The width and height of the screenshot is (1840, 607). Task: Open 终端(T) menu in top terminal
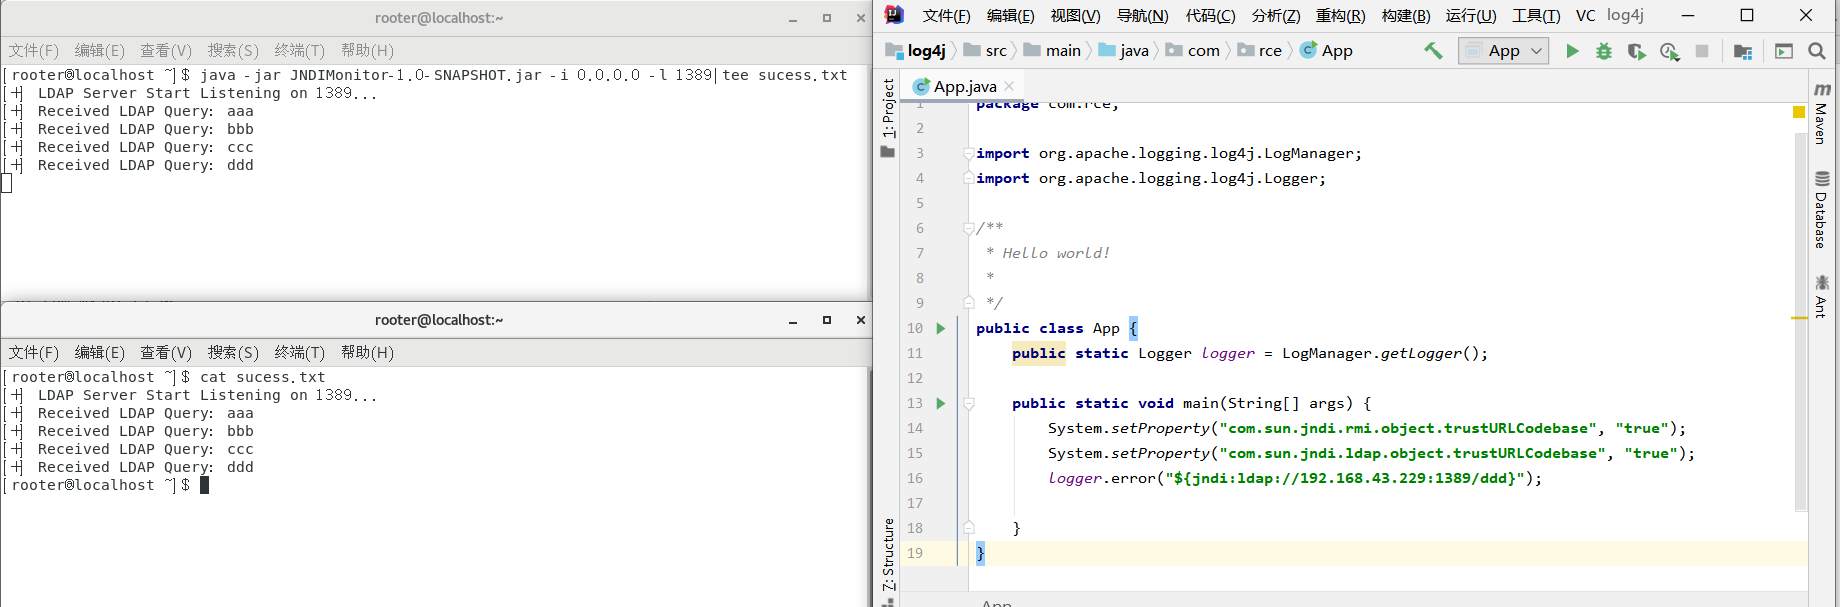pos(299,50)
